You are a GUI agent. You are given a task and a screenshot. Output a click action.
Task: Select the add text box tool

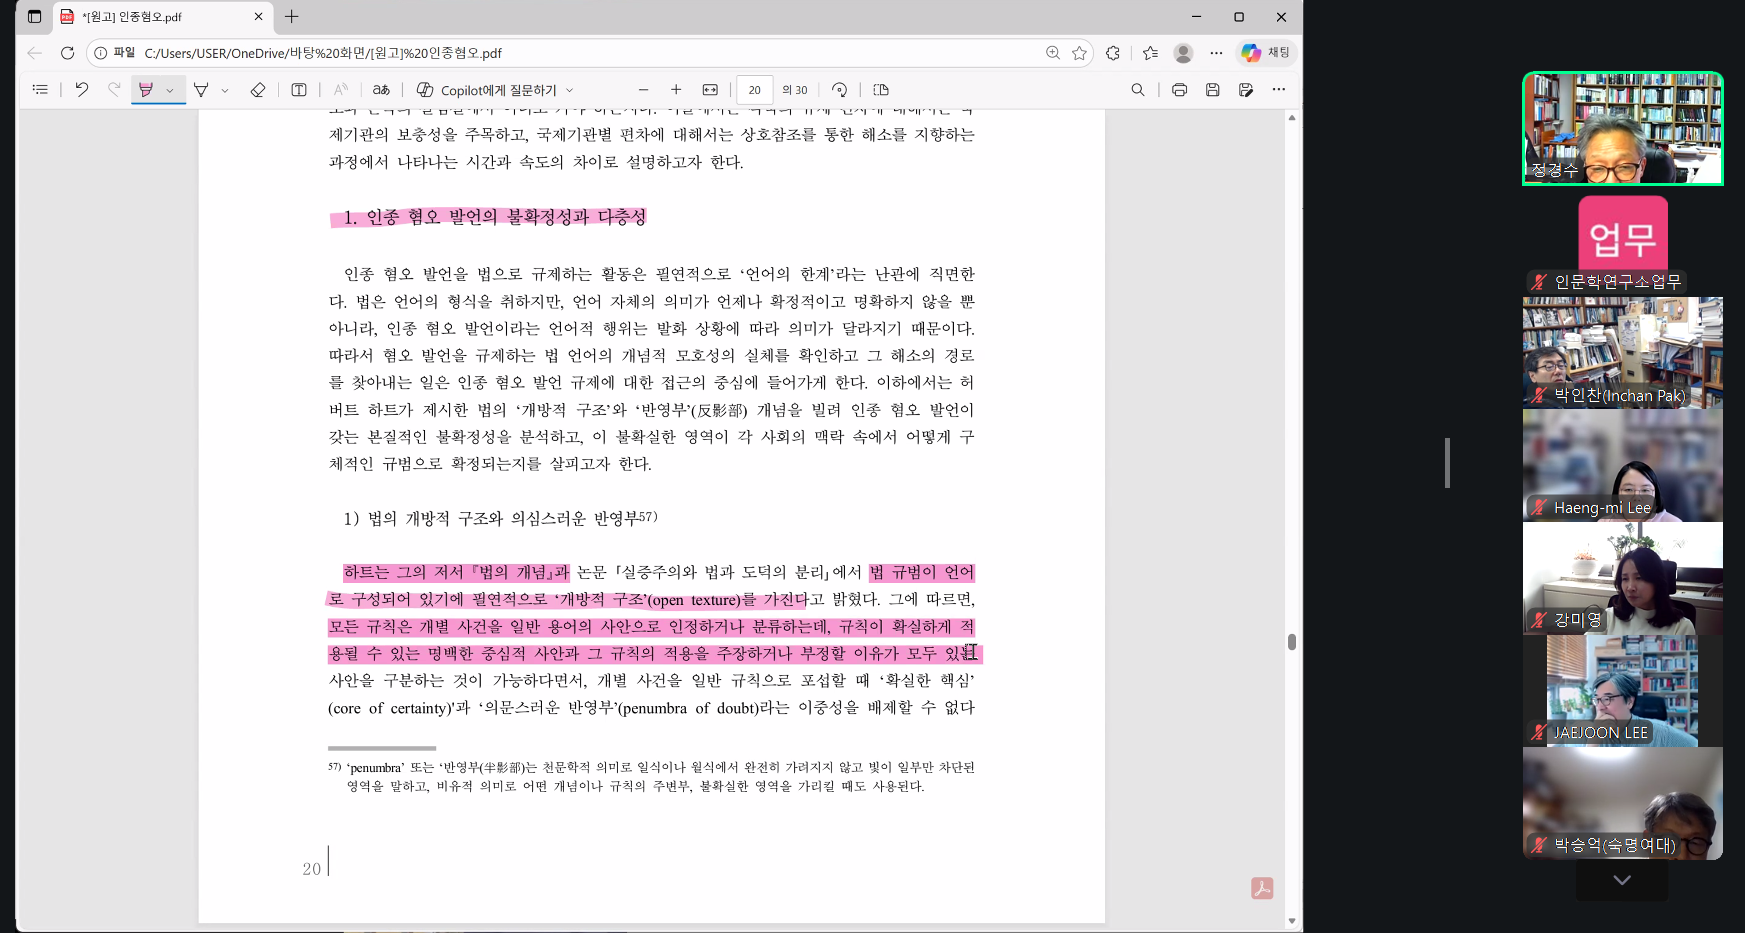tap(299, 90)
